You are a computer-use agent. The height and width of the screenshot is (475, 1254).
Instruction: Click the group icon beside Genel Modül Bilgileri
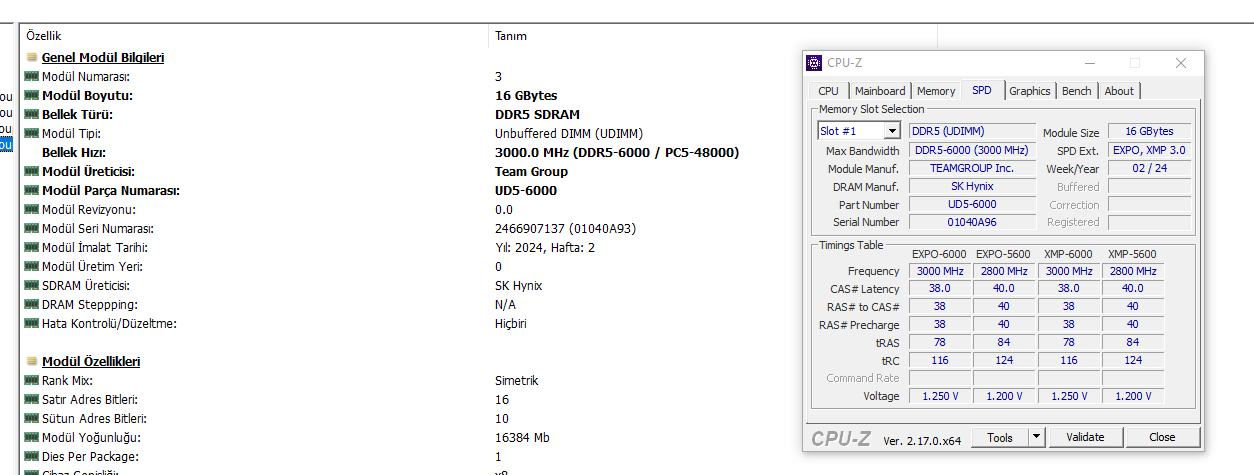click(x=32, y=58)
